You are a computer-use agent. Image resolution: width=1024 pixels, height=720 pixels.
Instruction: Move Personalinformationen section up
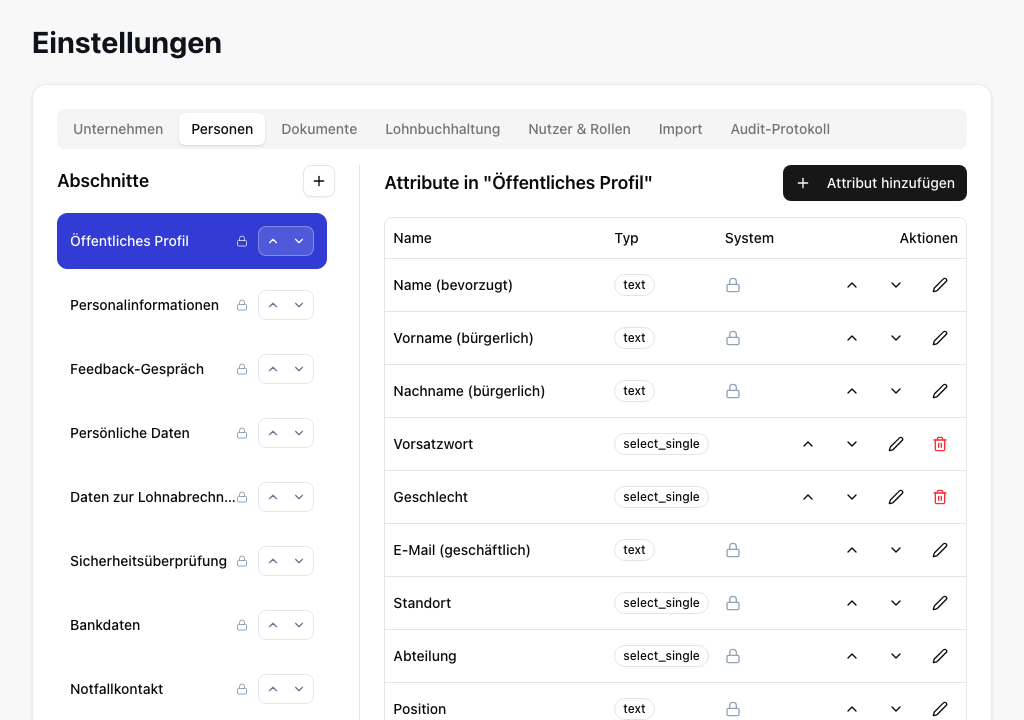(x=273, y=305)
